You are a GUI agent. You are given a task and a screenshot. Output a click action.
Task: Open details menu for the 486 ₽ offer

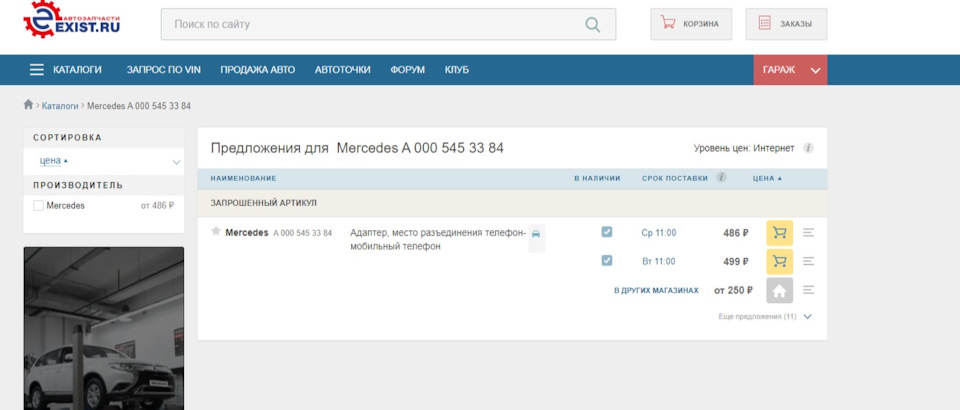point(808,233)
